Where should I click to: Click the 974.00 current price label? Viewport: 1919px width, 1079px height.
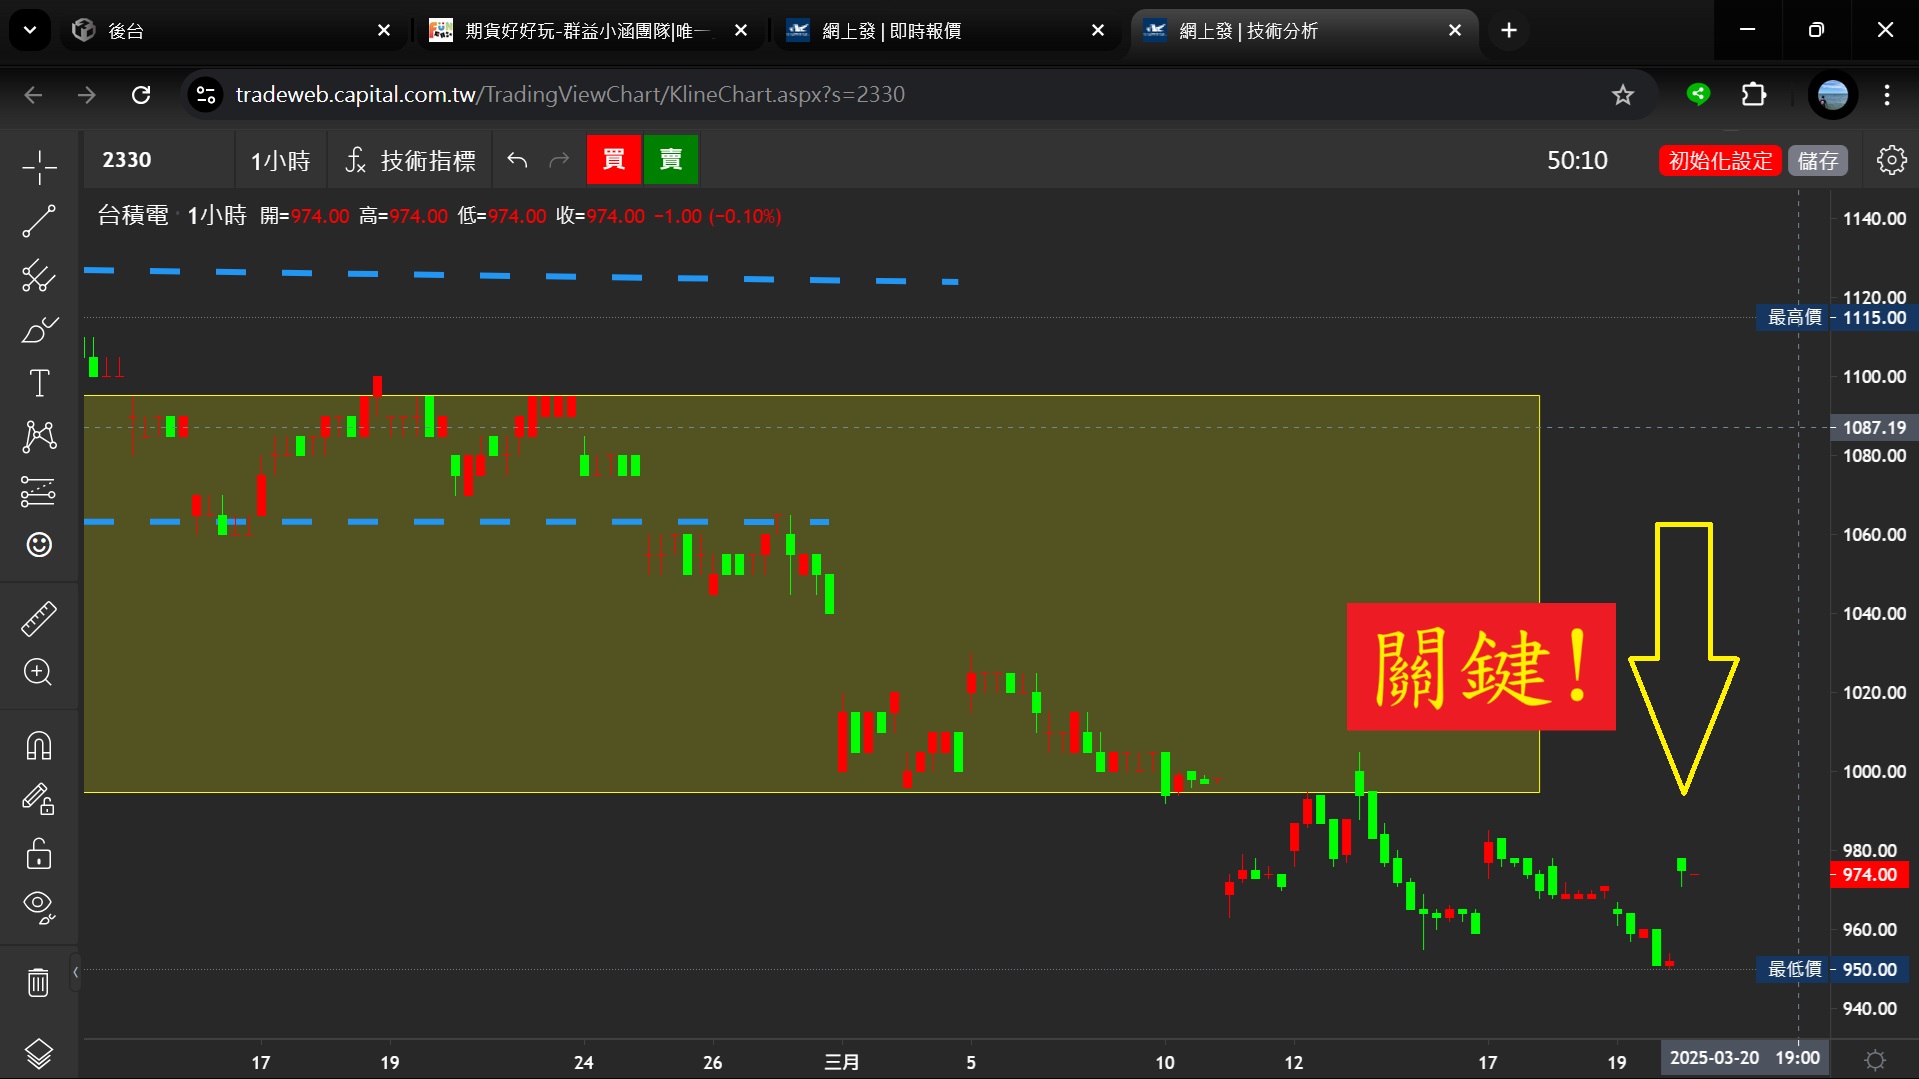click(1869, 875)
